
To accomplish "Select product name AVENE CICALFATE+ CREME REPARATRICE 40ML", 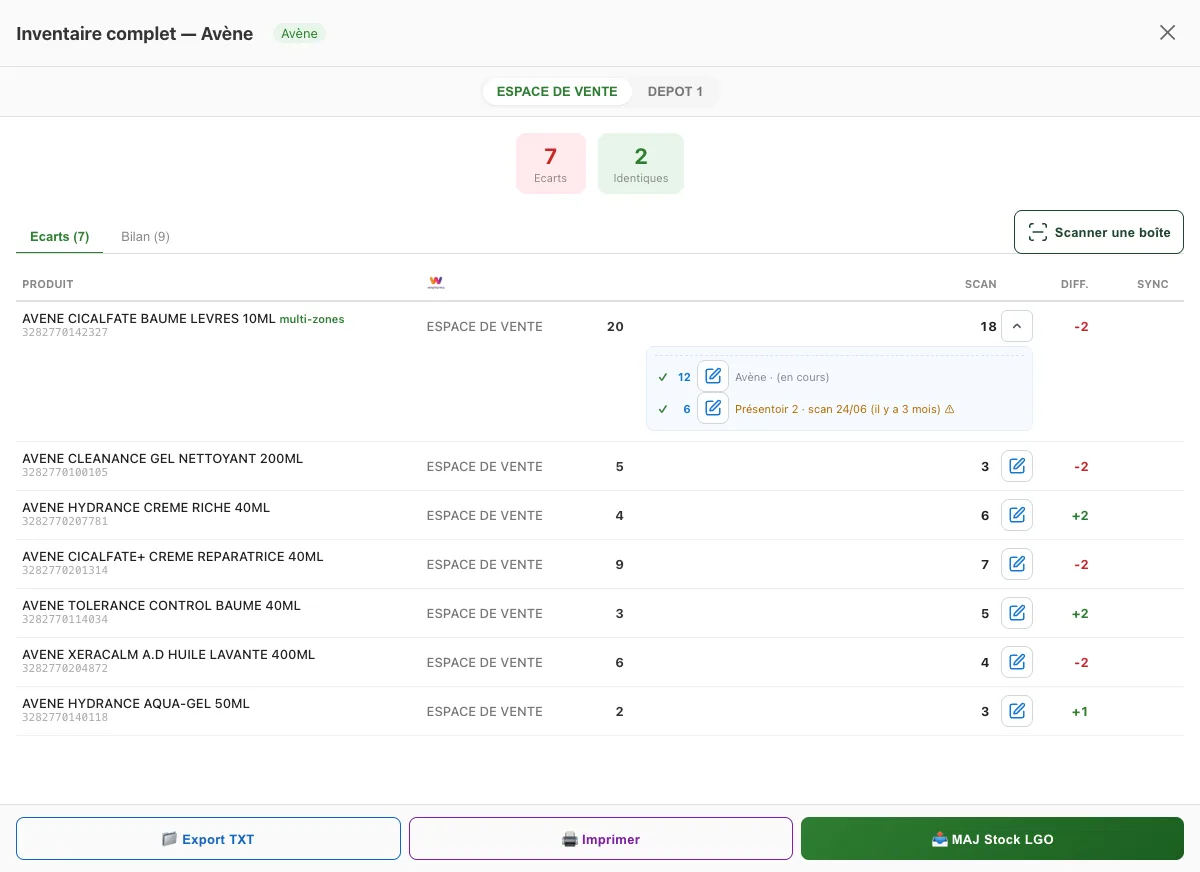I will point(173,557).
